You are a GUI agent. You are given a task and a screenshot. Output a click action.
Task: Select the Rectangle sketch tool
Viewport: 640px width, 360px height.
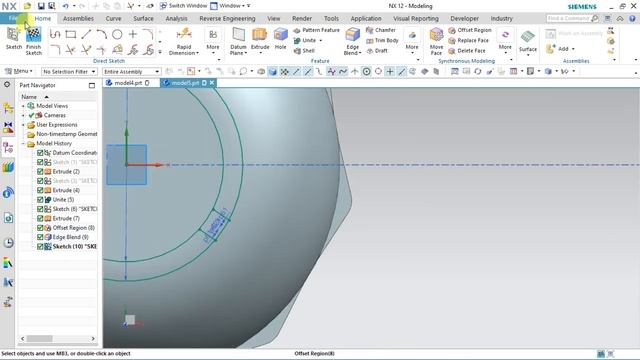(71, 34)
